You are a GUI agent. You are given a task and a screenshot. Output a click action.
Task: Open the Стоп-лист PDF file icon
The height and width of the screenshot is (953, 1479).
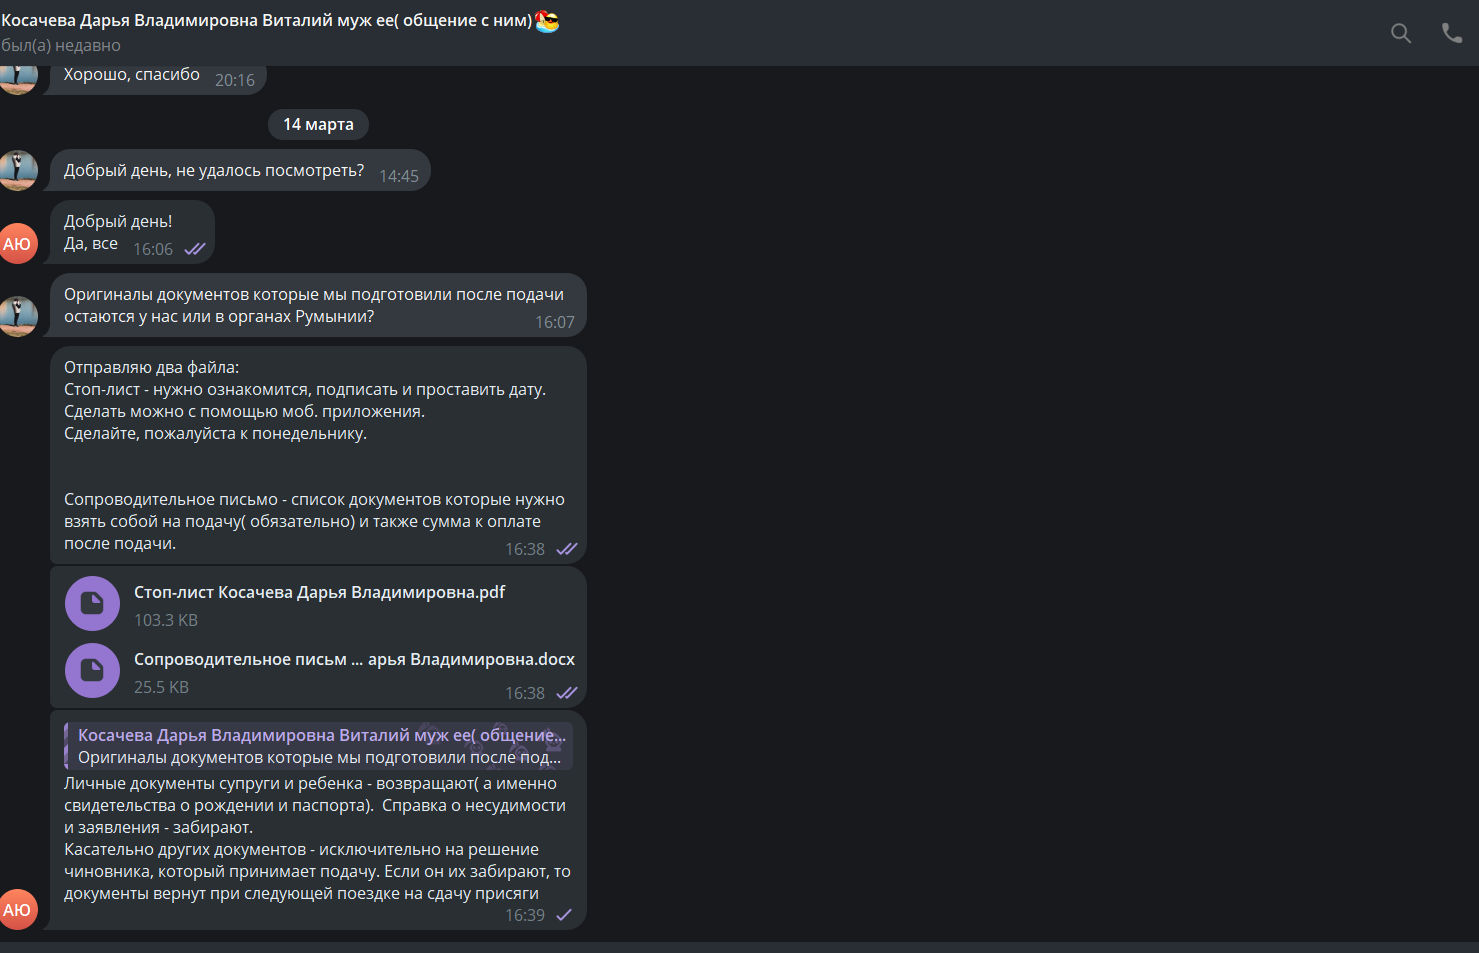pyautogui.click(x=92, y=603)
